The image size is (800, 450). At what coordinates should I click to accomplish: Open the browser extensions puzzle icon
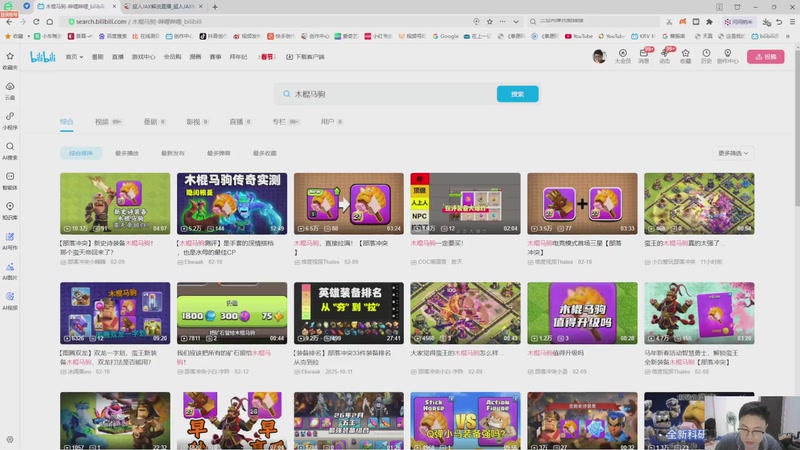709,21
